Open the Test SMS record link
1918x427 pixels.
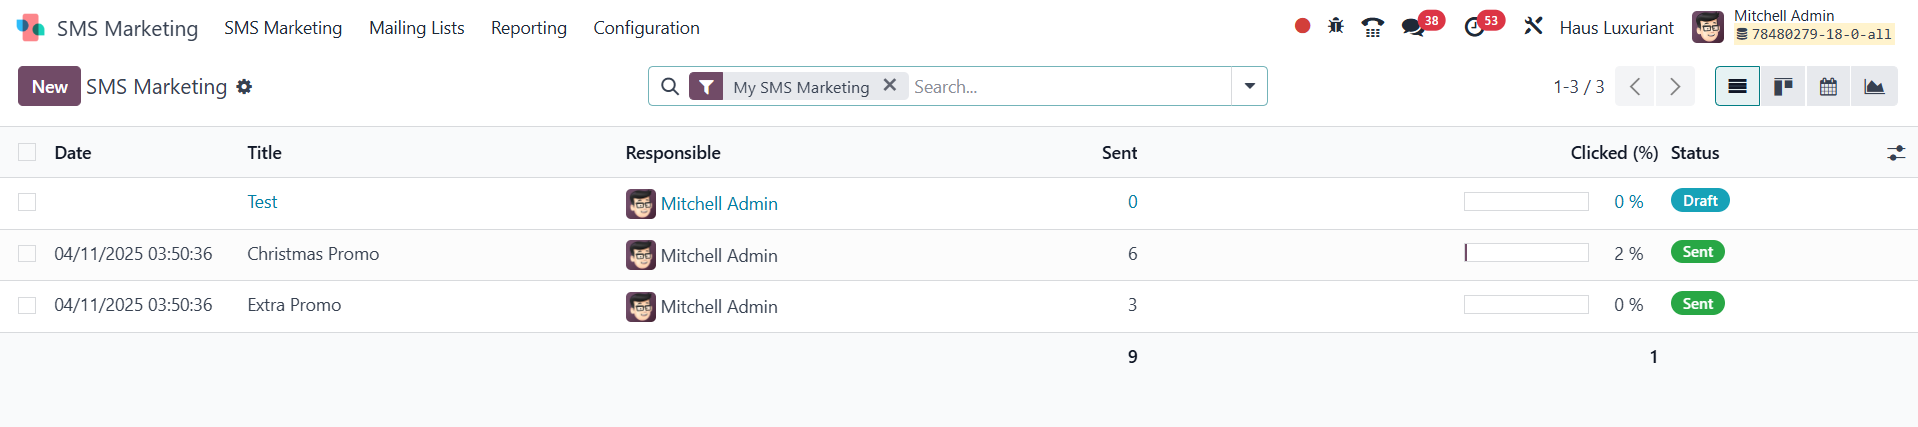pyautogui.click(x=262, y=202)
